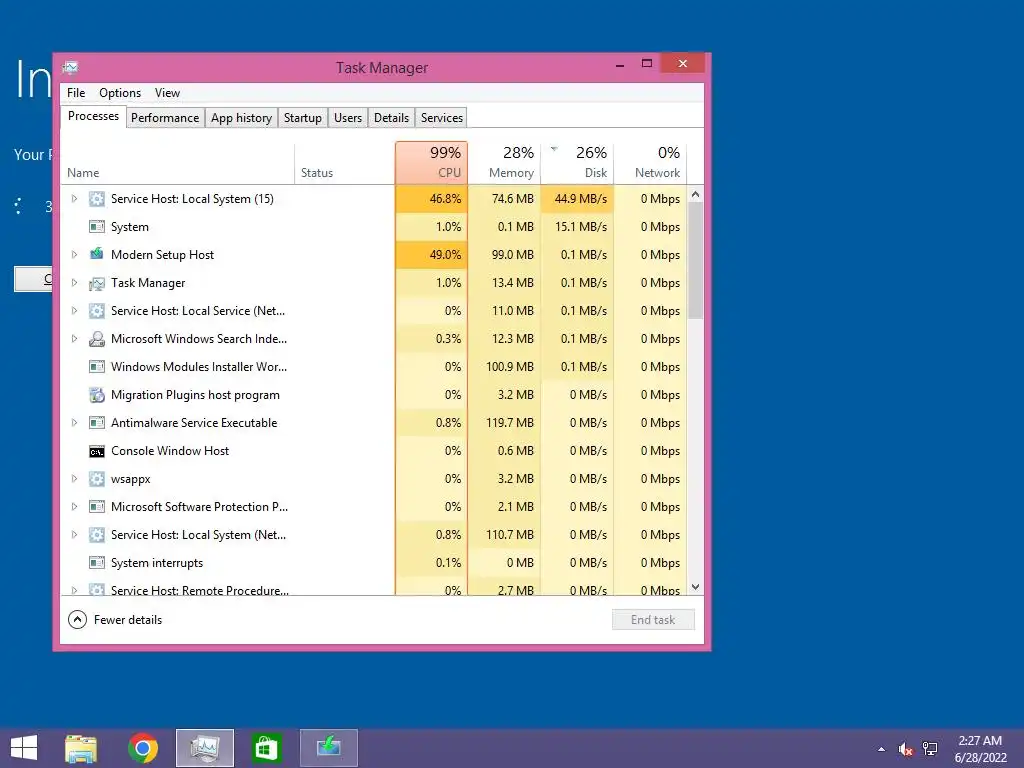
Task: Click the System process icon
Action: pos(97,227)
